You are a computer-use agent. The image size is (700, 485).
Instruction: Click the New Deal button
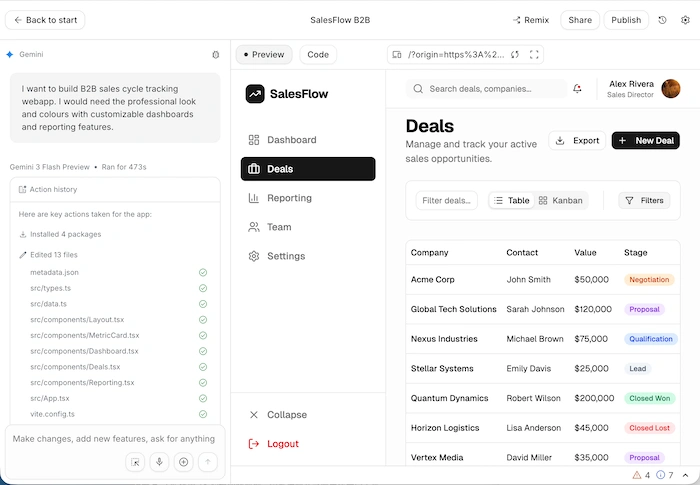(645, 141)
